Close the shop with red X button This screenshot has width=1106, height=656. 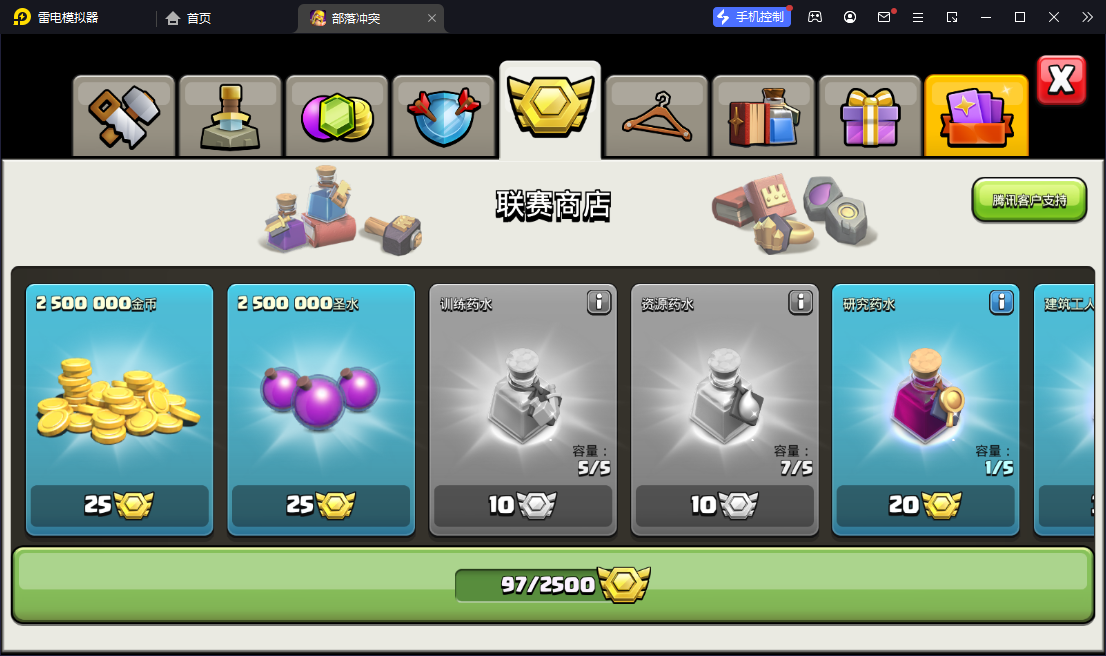1062,80
